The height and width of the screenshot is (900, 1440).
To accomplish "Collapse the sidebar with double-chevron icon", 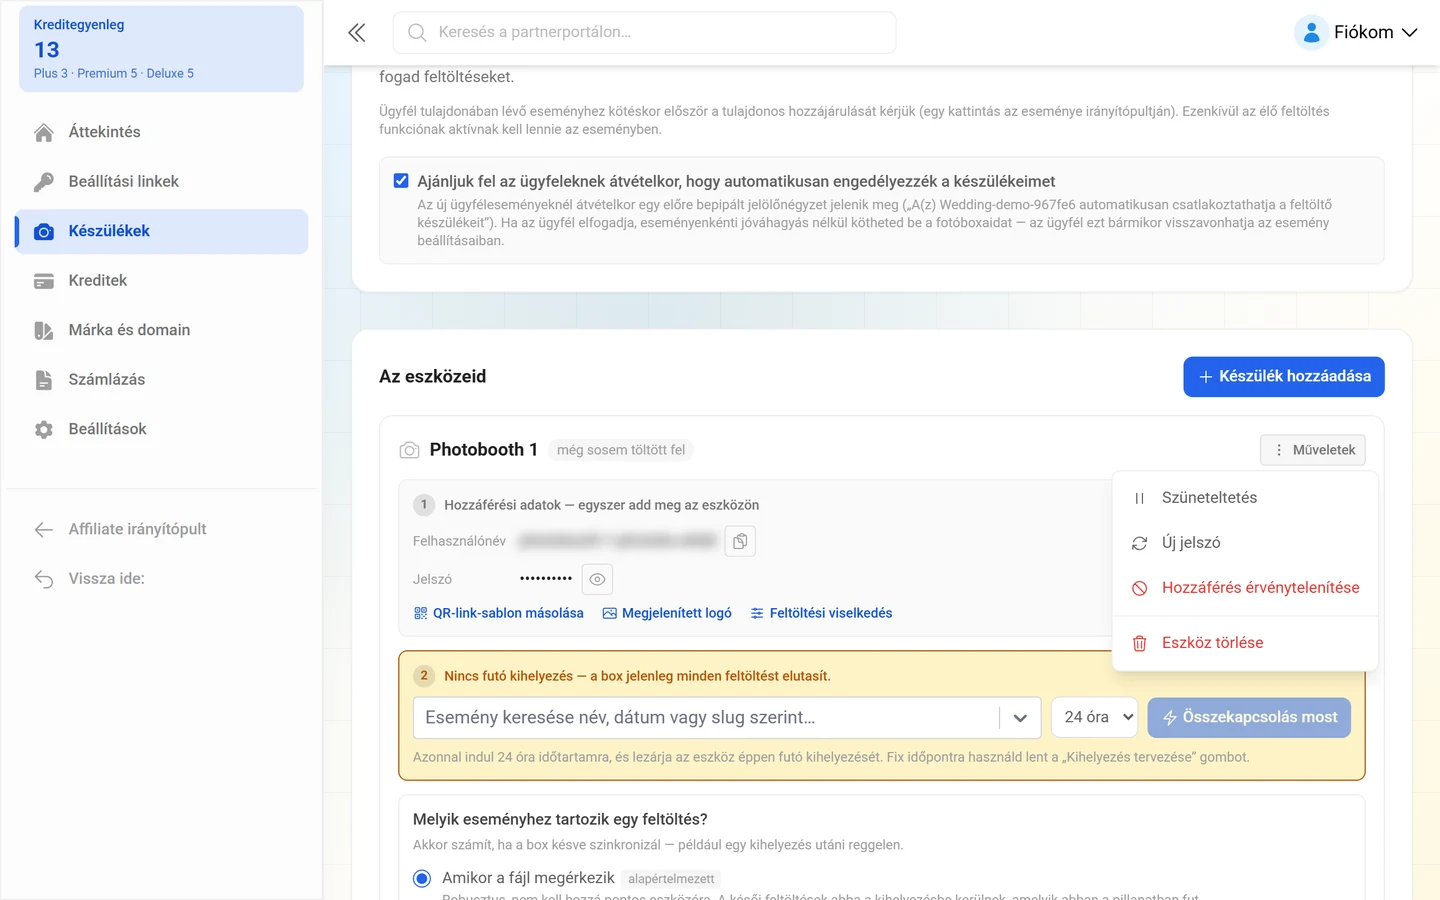I will (x=357, y=33).
